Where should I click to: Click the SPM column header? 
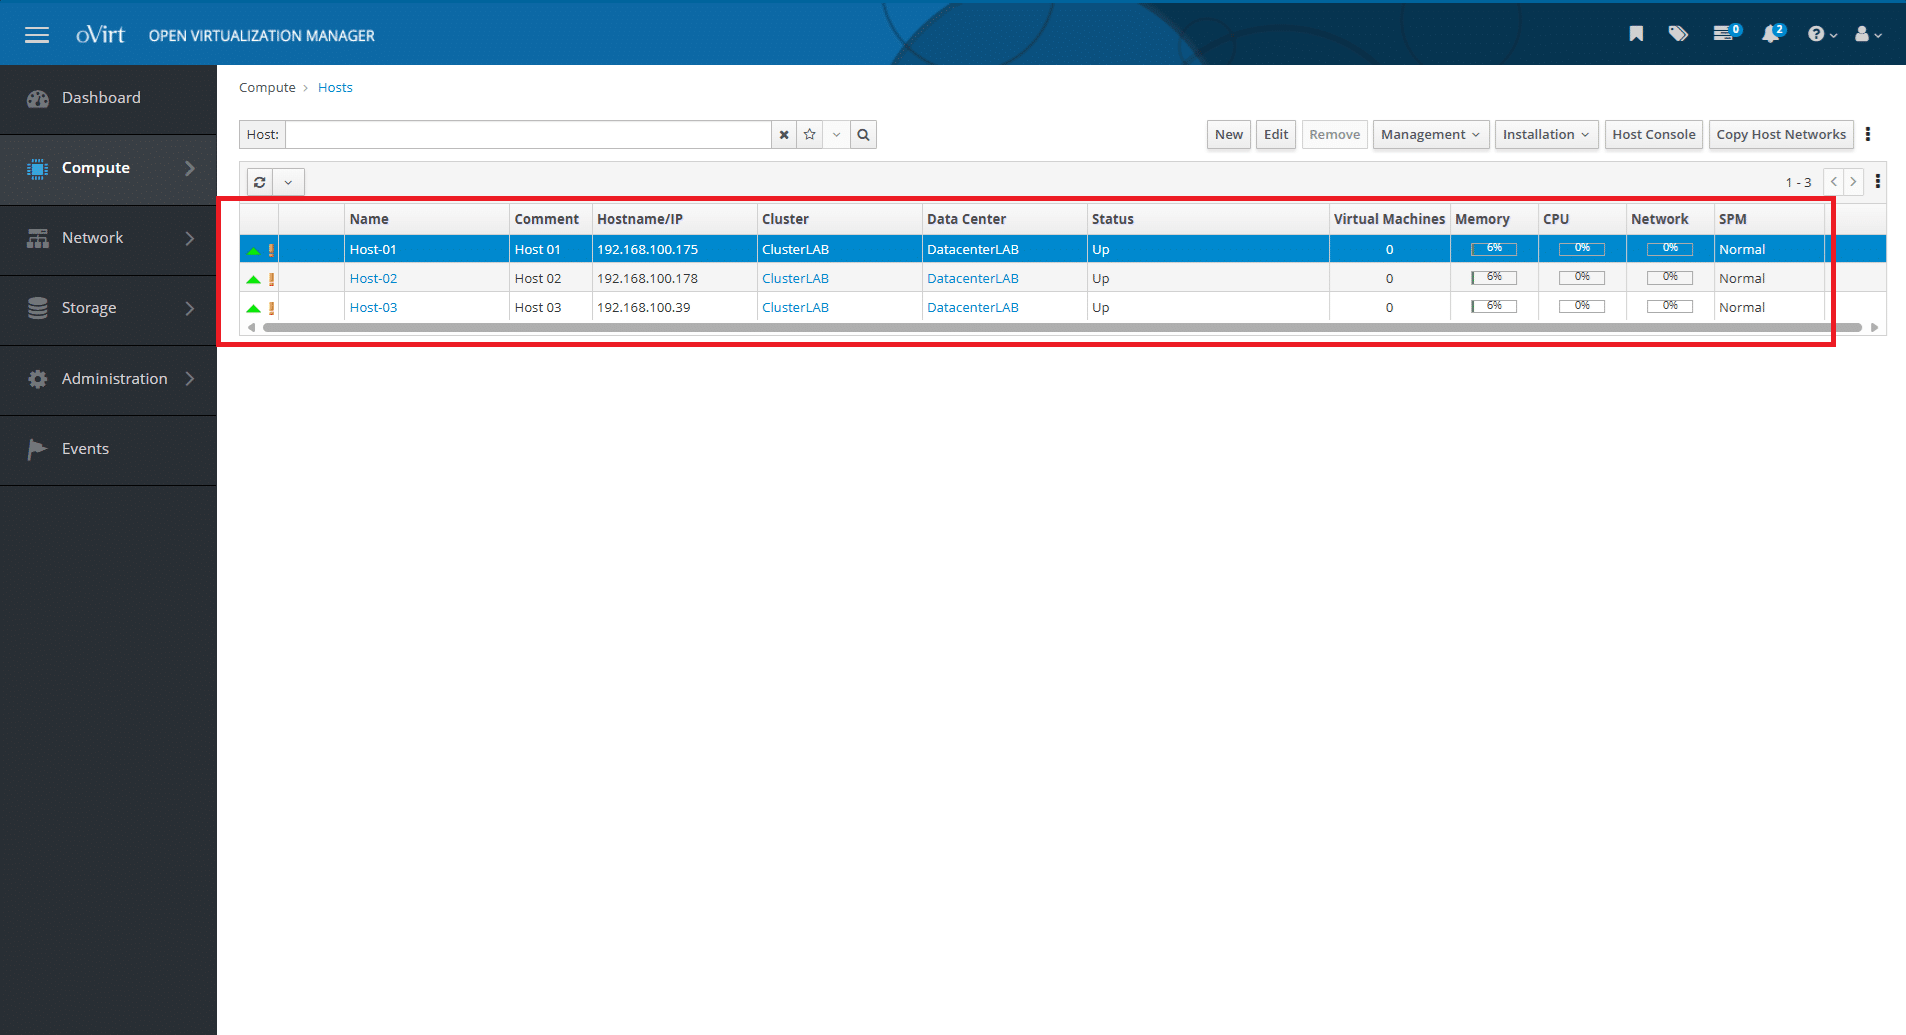(1770, 219)
